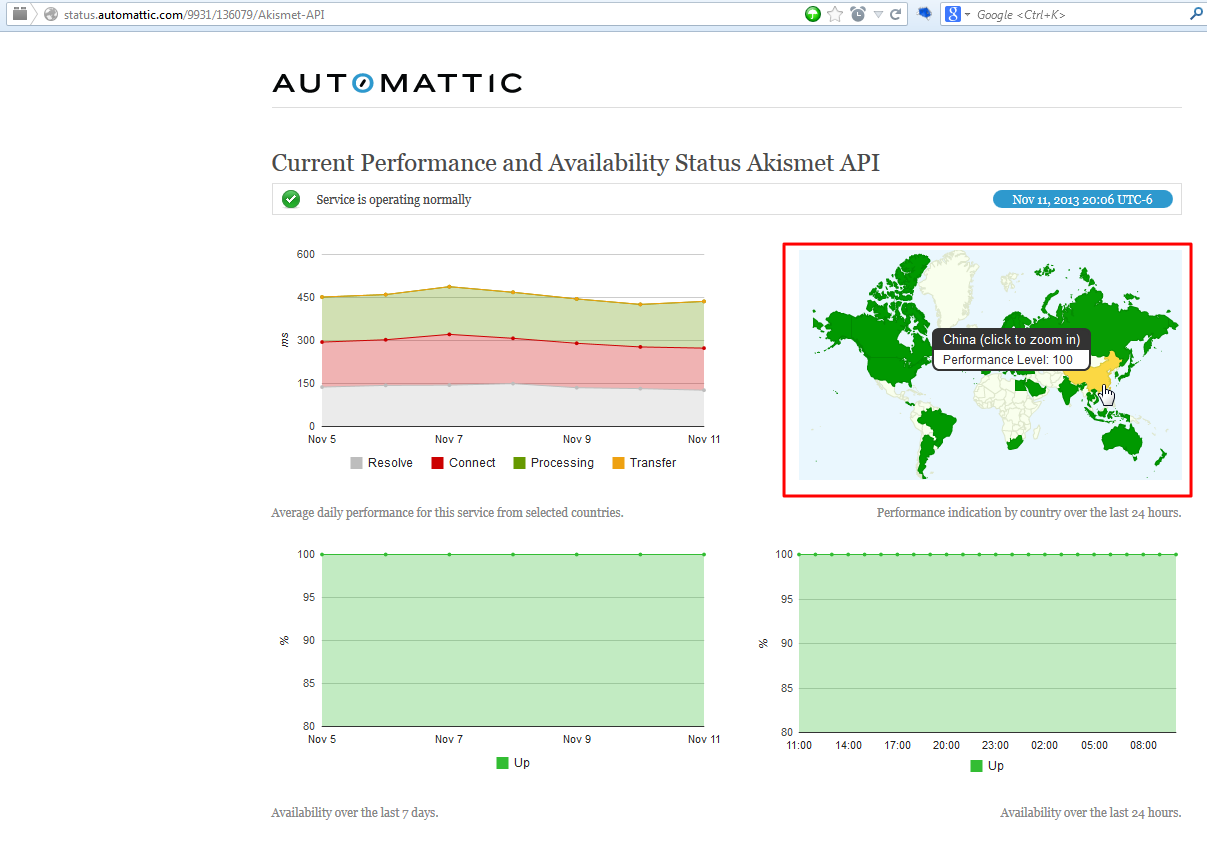This screenshot has height=843, width=1207.
Task: Click the Google search engine icon
Action: [953, 14]
